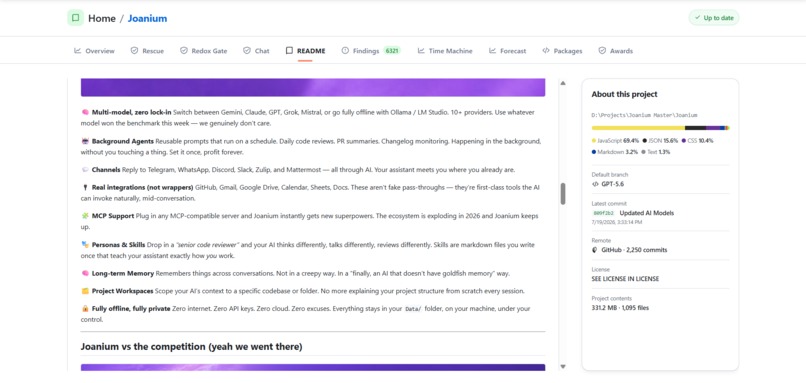The width and height of the screenshot is (806, 383).
Task: Click the purple banner above the feature list
Action: pos(313,87)
